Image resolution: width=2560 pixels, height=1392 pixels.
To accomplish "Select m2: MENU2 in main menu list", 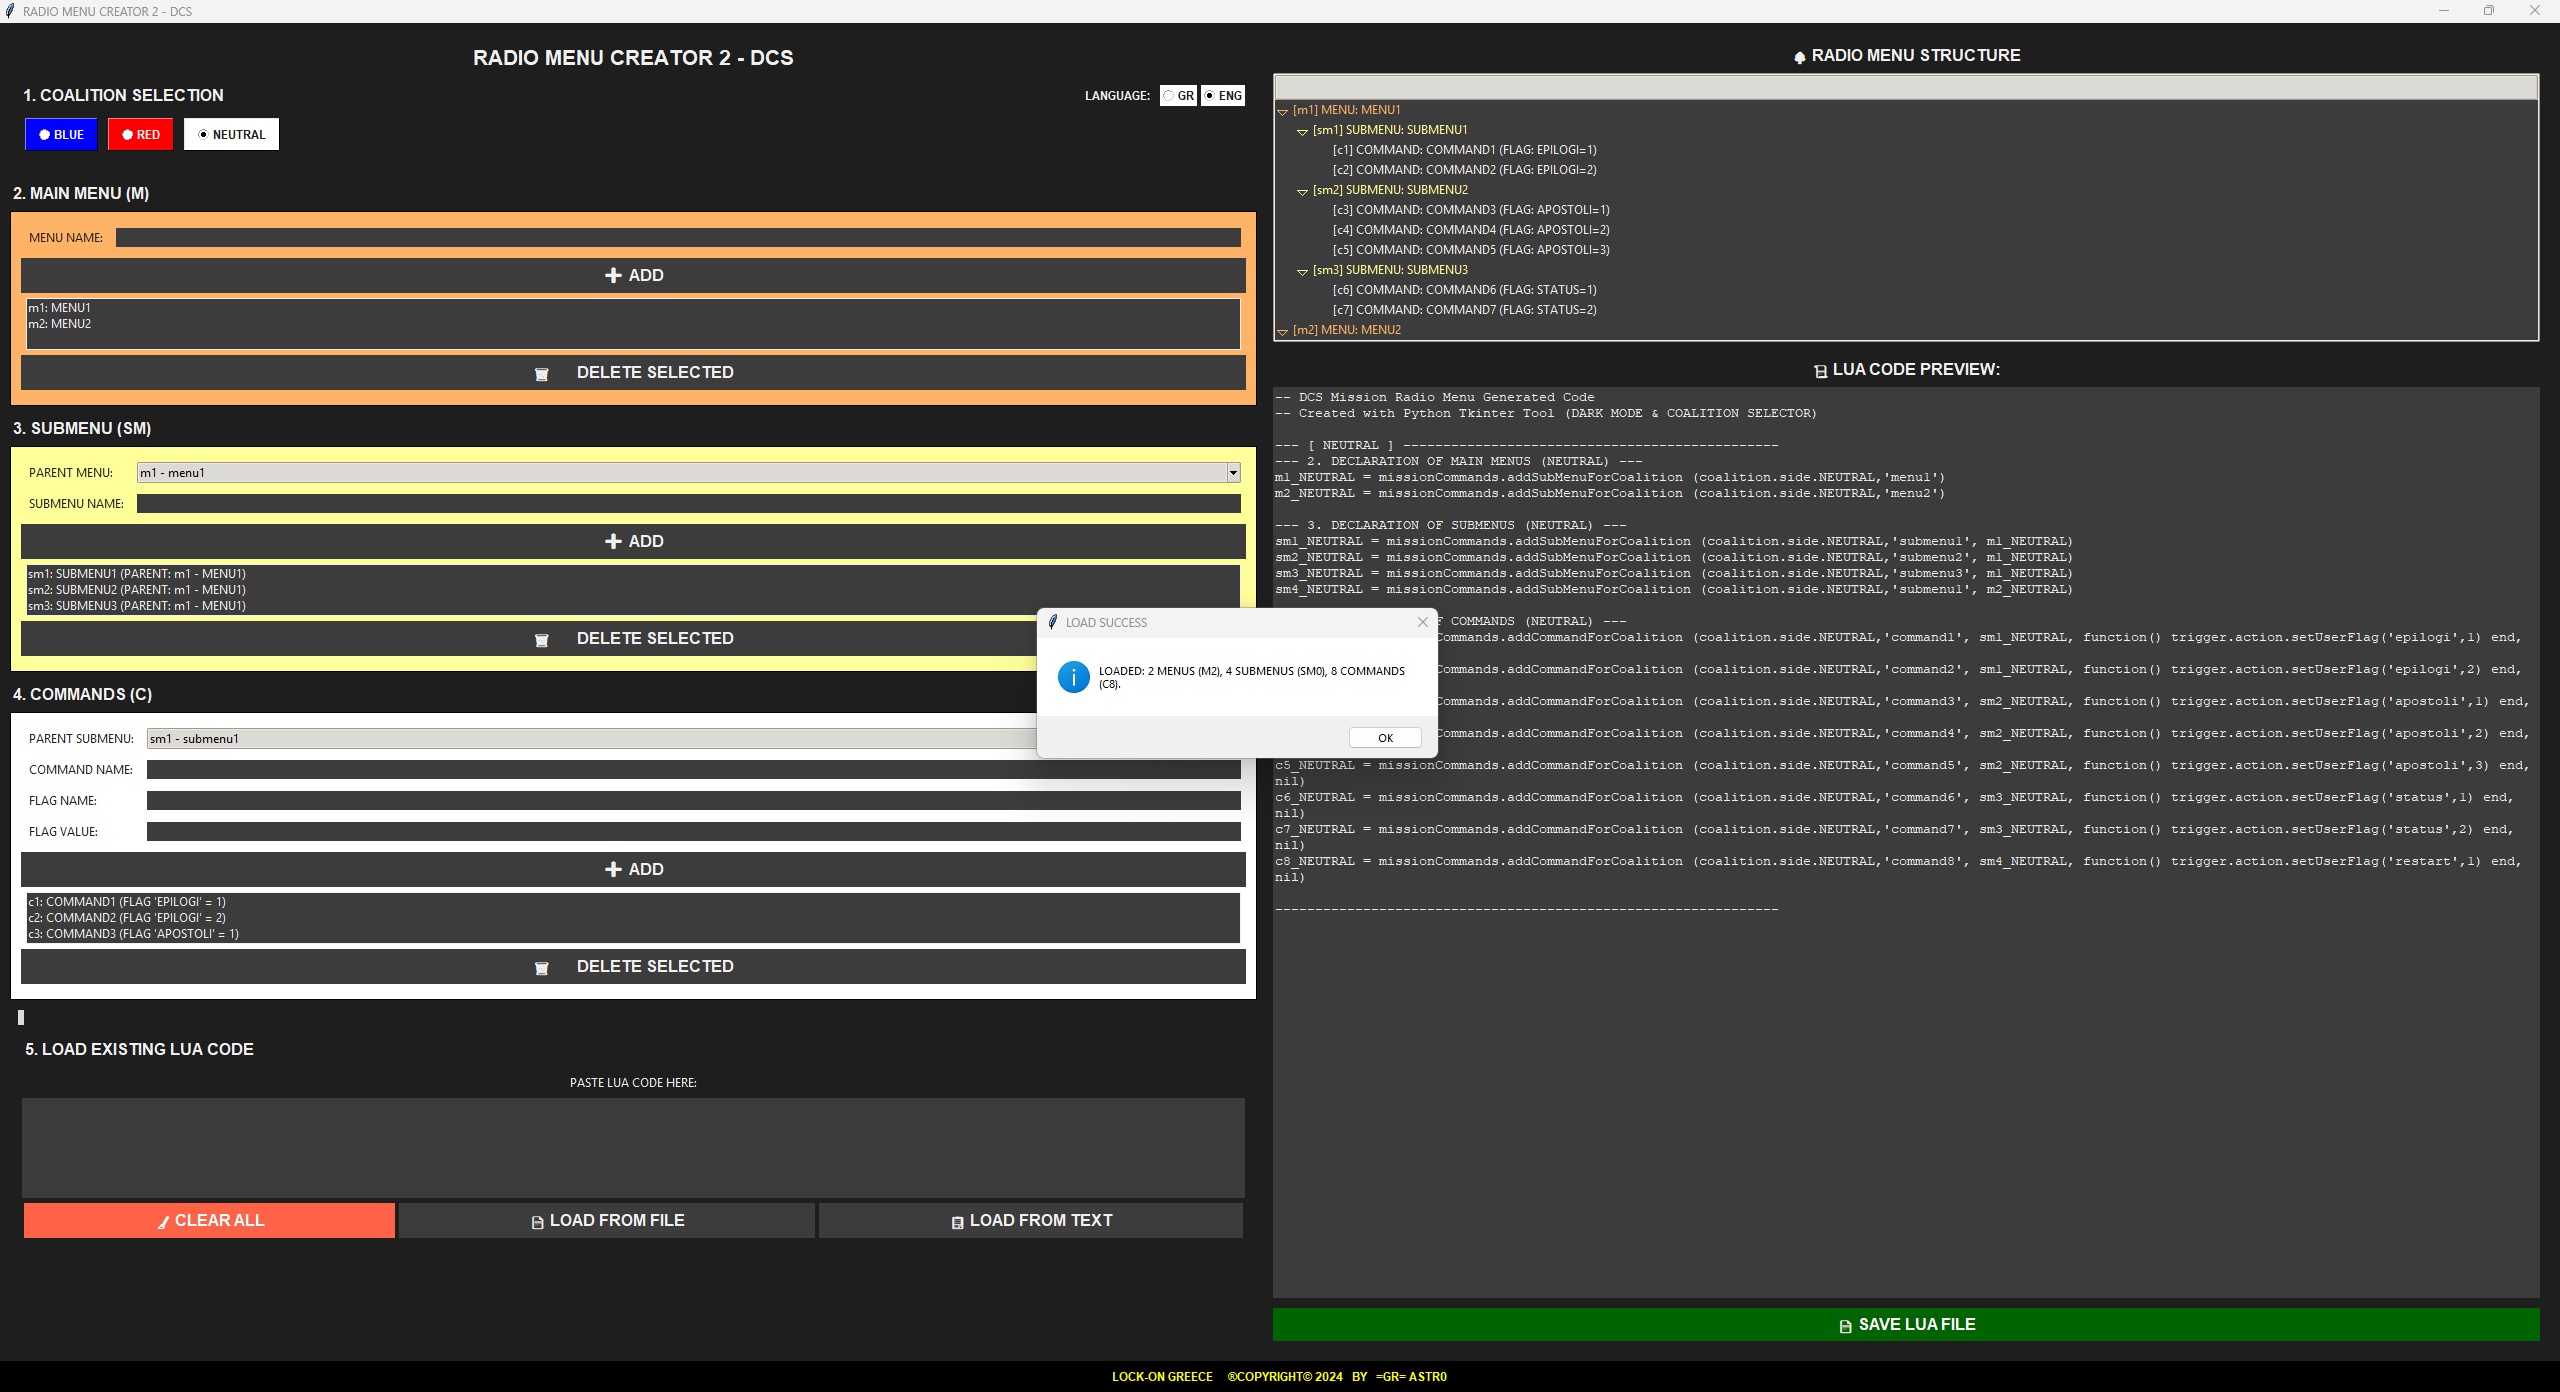I will (x=60, y=324).
